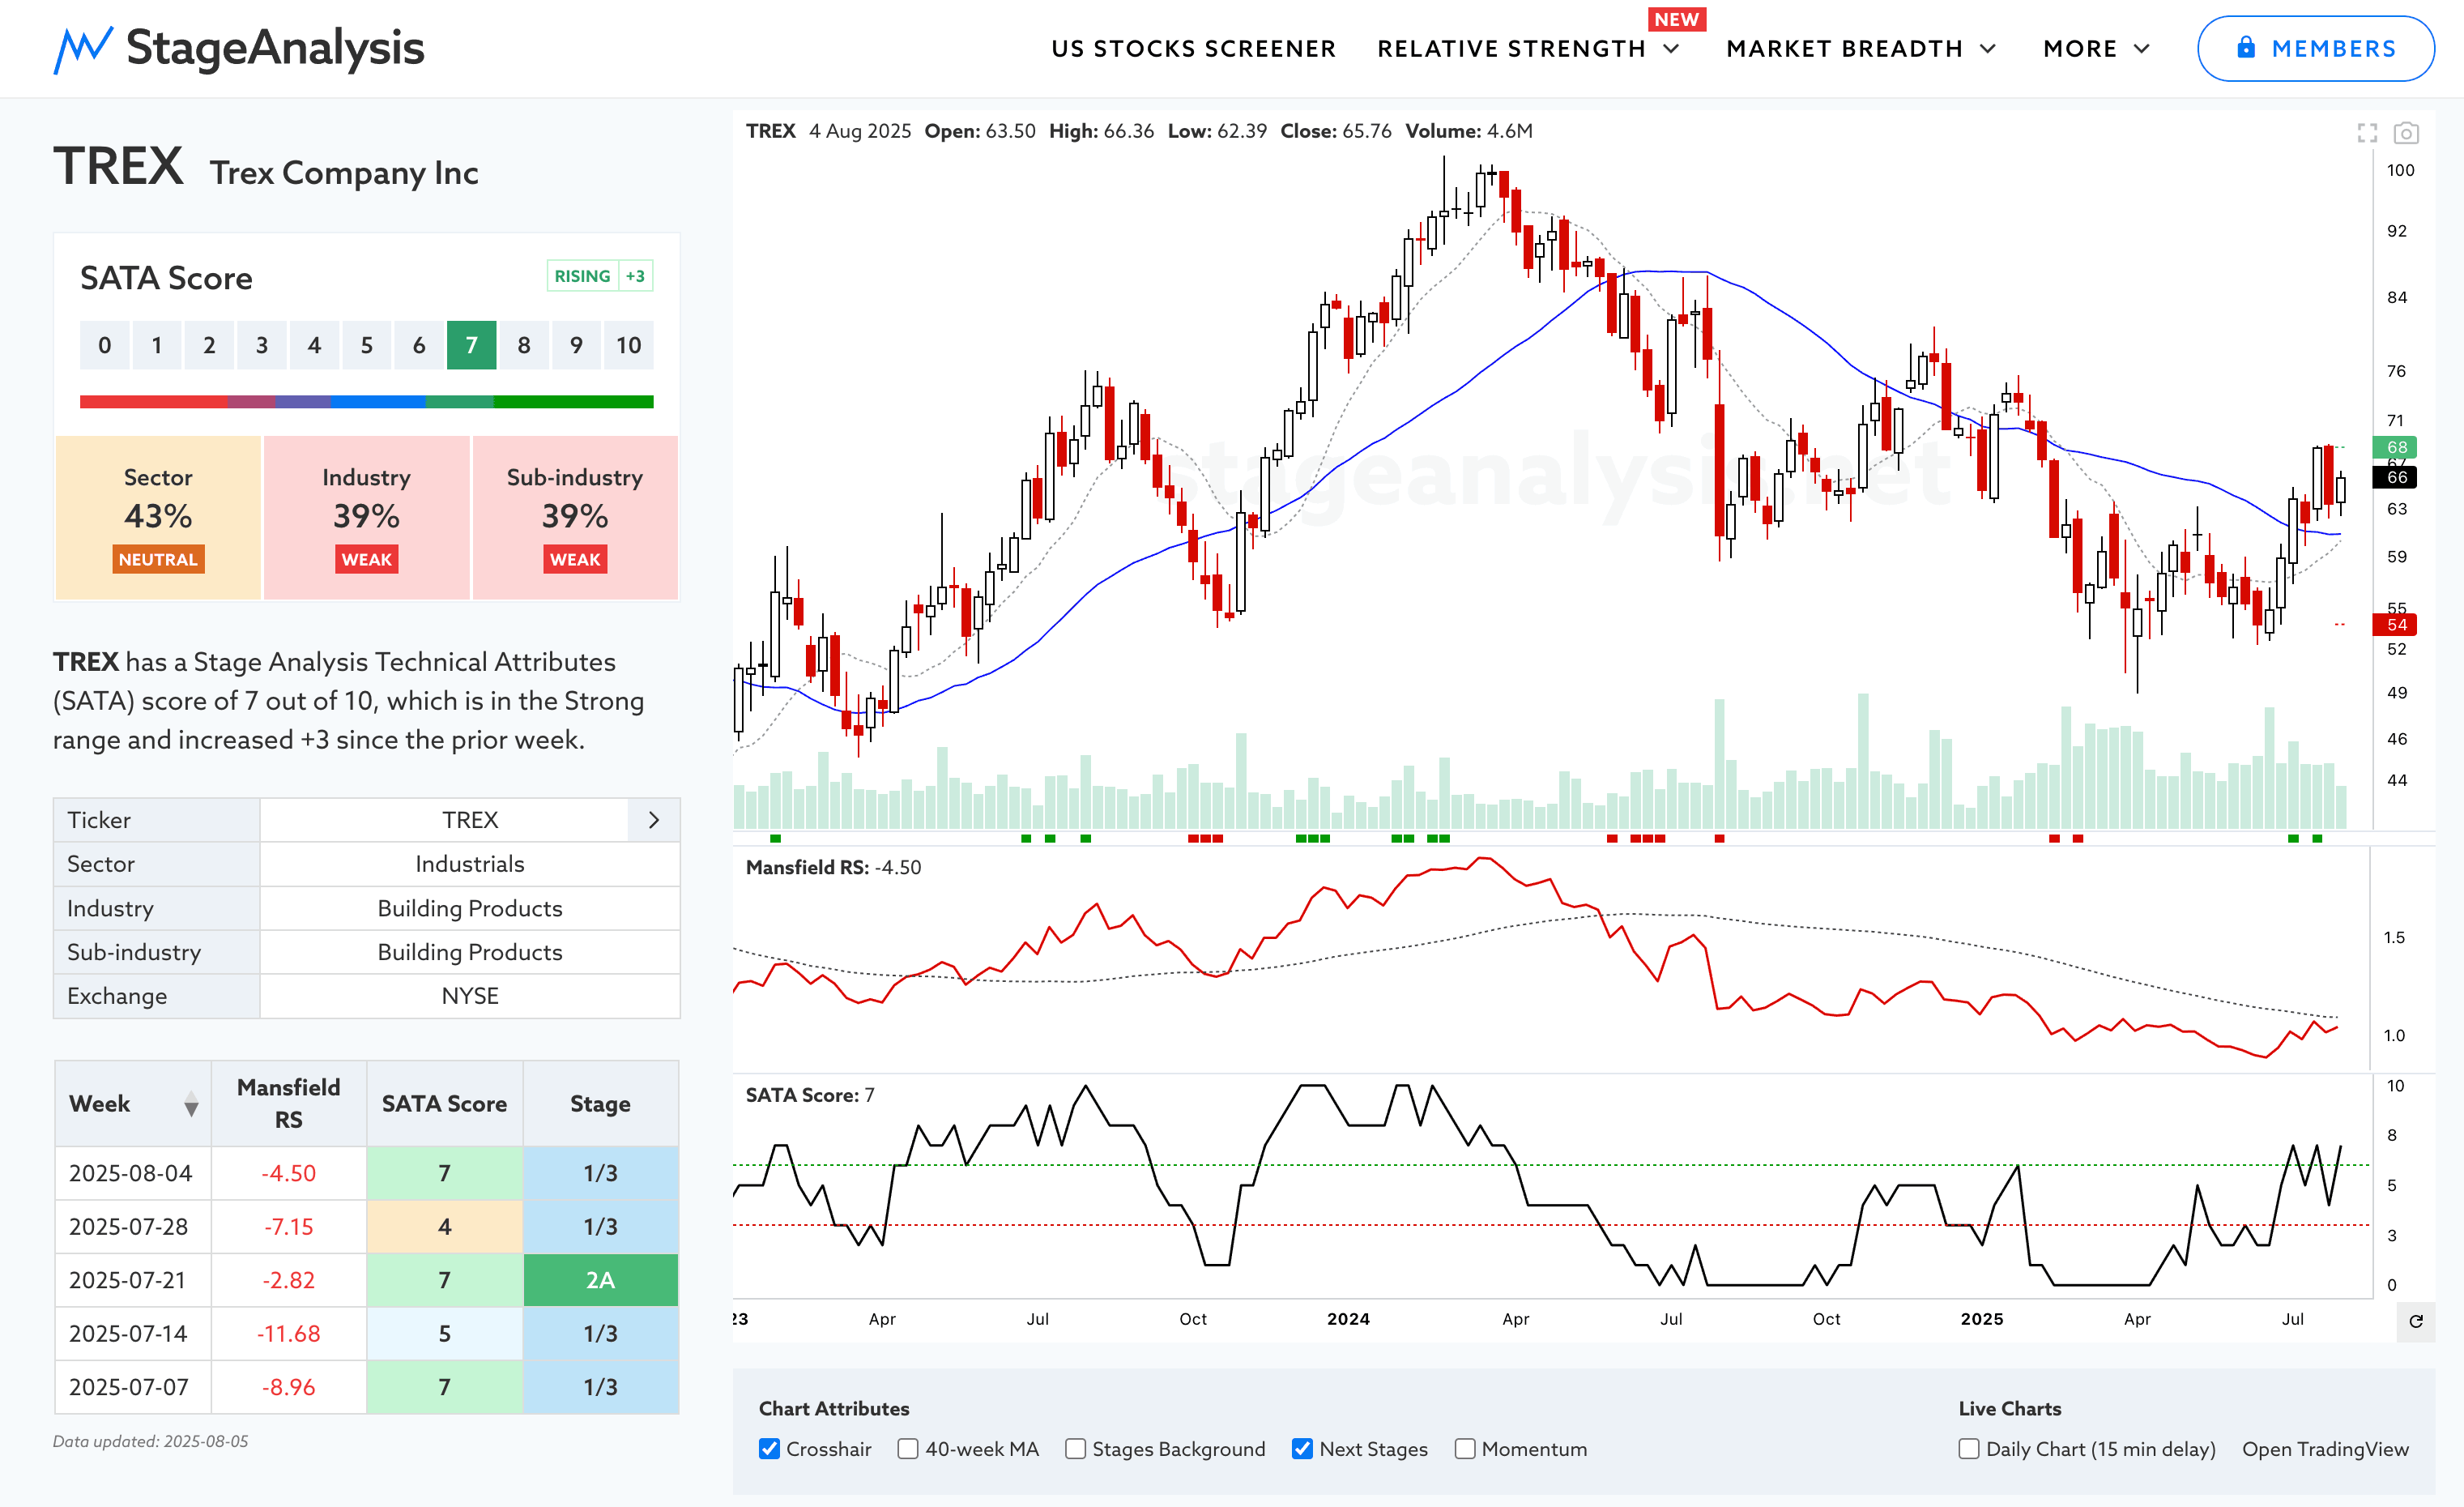Click the SATA Score column header
Screen dimensions: 2464x1507
(x=444, y=1104)
